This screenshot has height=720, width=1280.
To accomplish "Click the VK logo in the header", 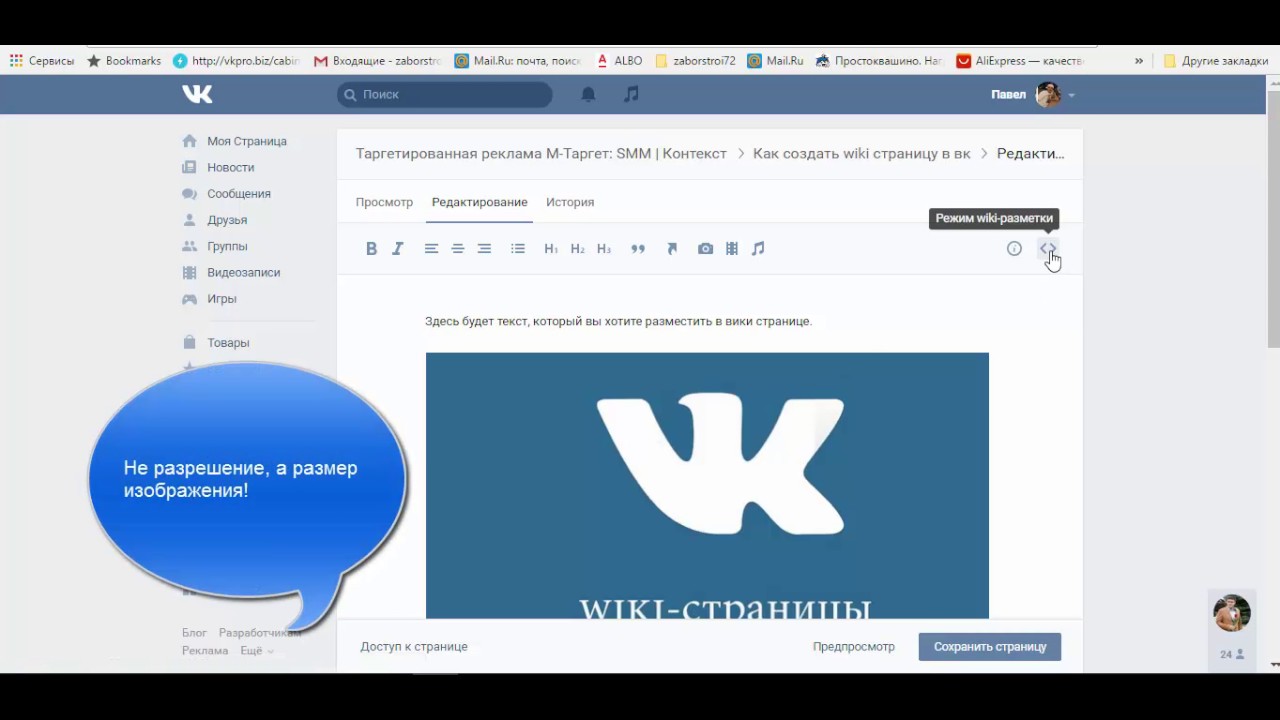I will tap(197, 94).
